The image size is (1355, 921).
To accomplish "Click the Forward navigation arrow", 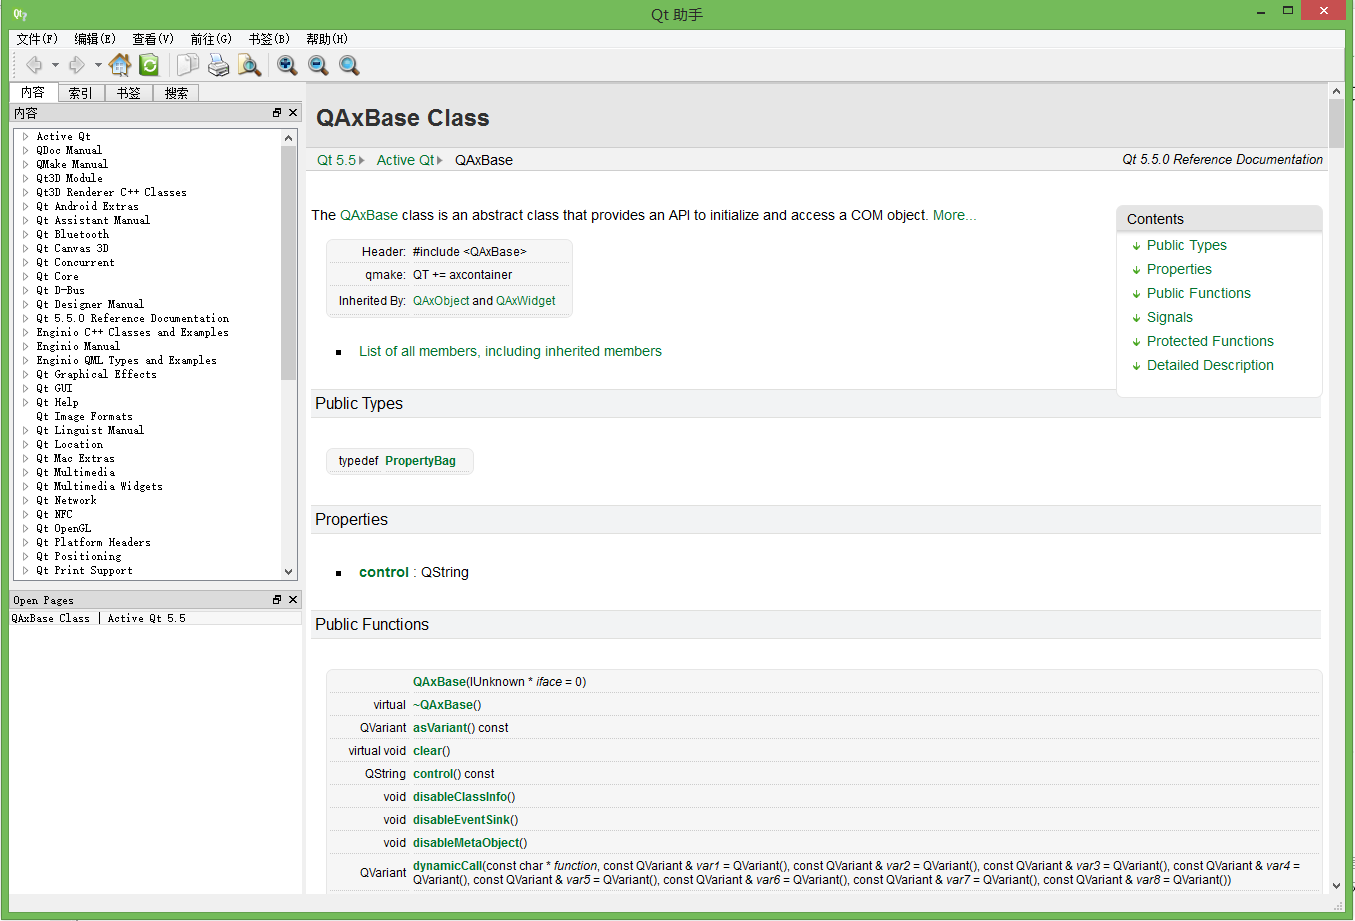I will (76, 65).
